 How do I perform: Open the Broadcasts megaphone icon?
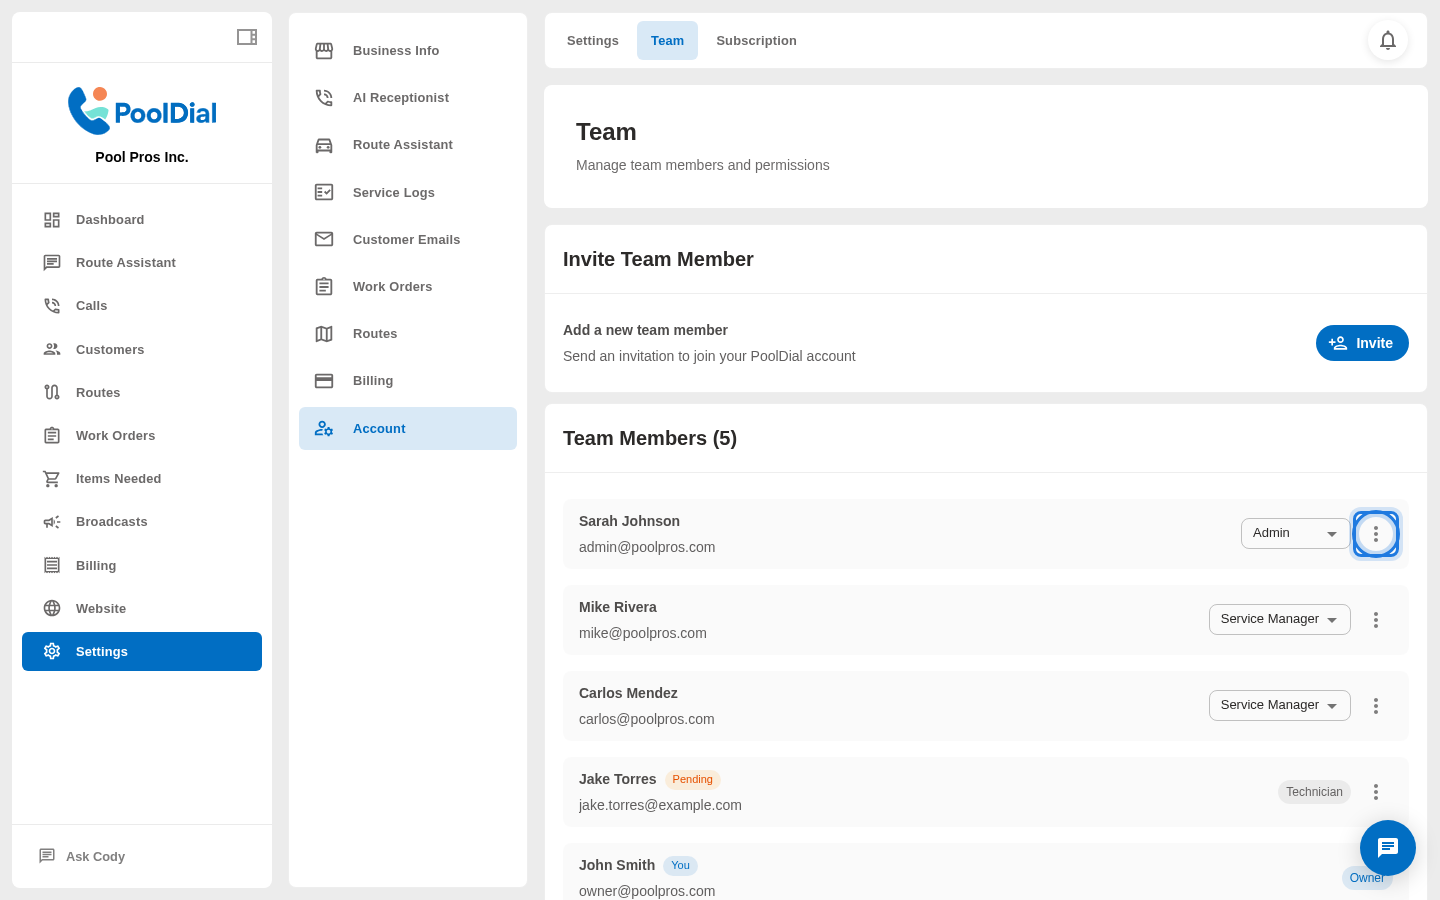point(52,521)
